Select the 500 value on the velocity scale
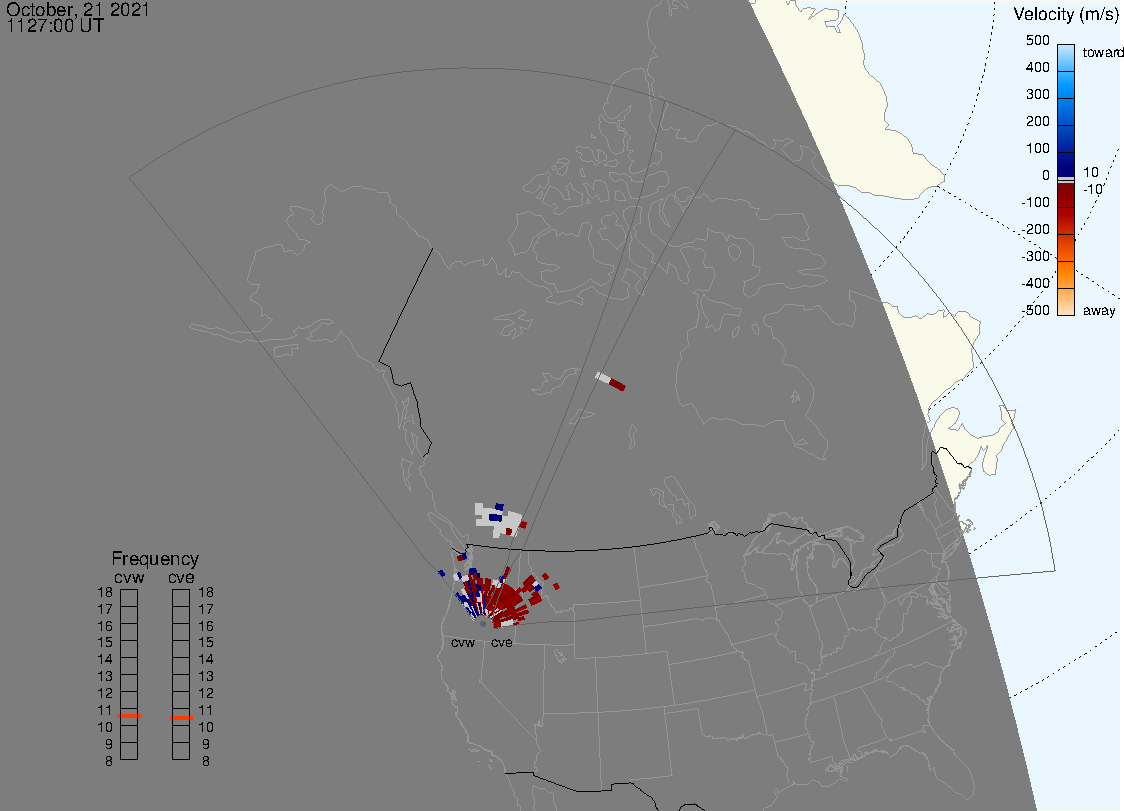 tap(1037, 40)
